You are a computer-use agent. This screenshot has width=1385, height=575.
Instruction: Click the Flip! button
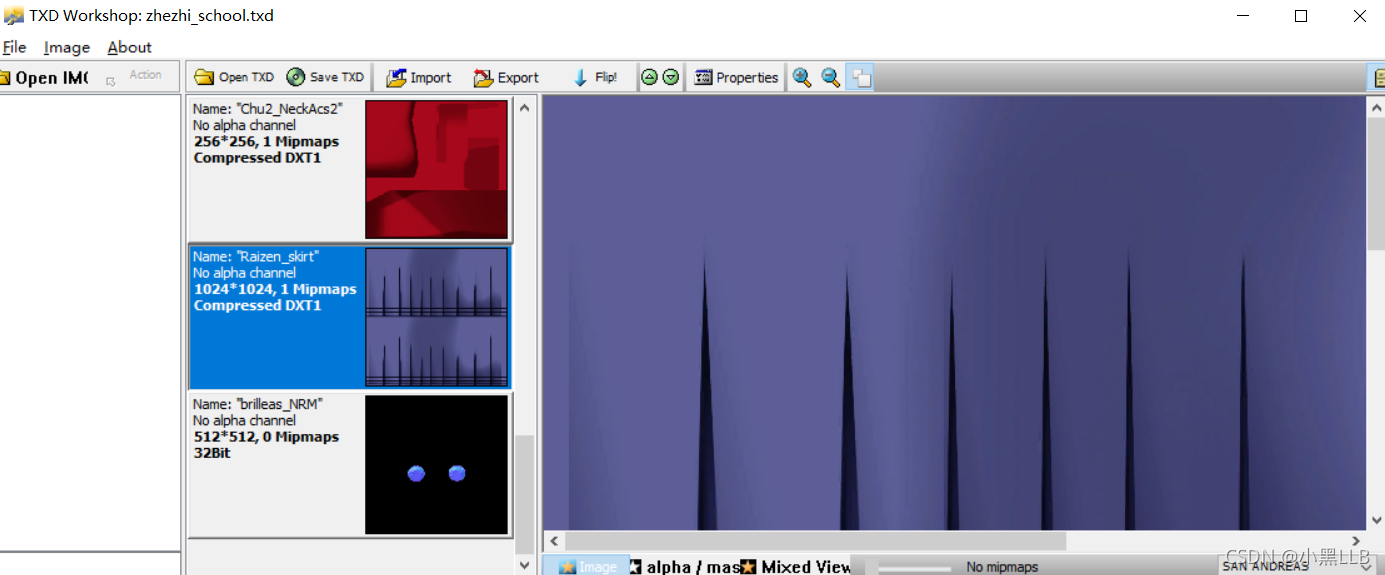coord(595,77)
